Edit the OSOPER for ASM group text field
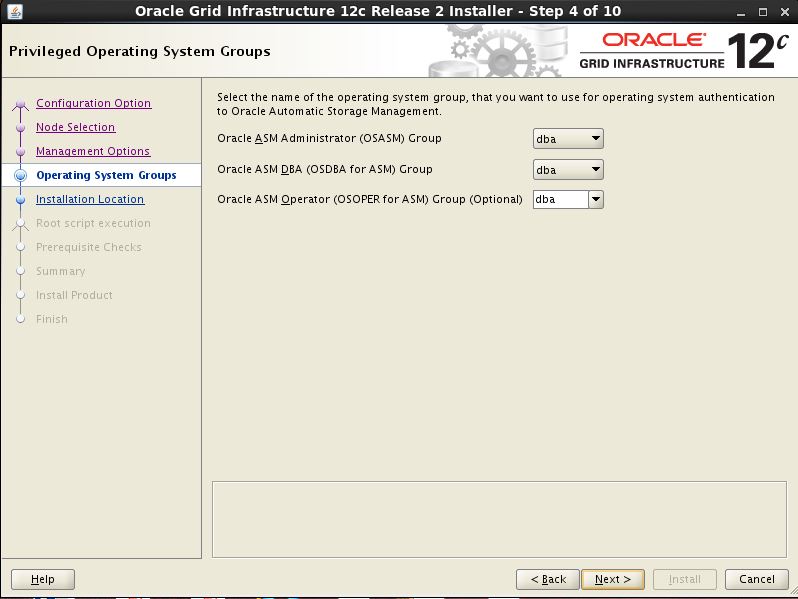The image size is (798, 599). coord(560,199)
